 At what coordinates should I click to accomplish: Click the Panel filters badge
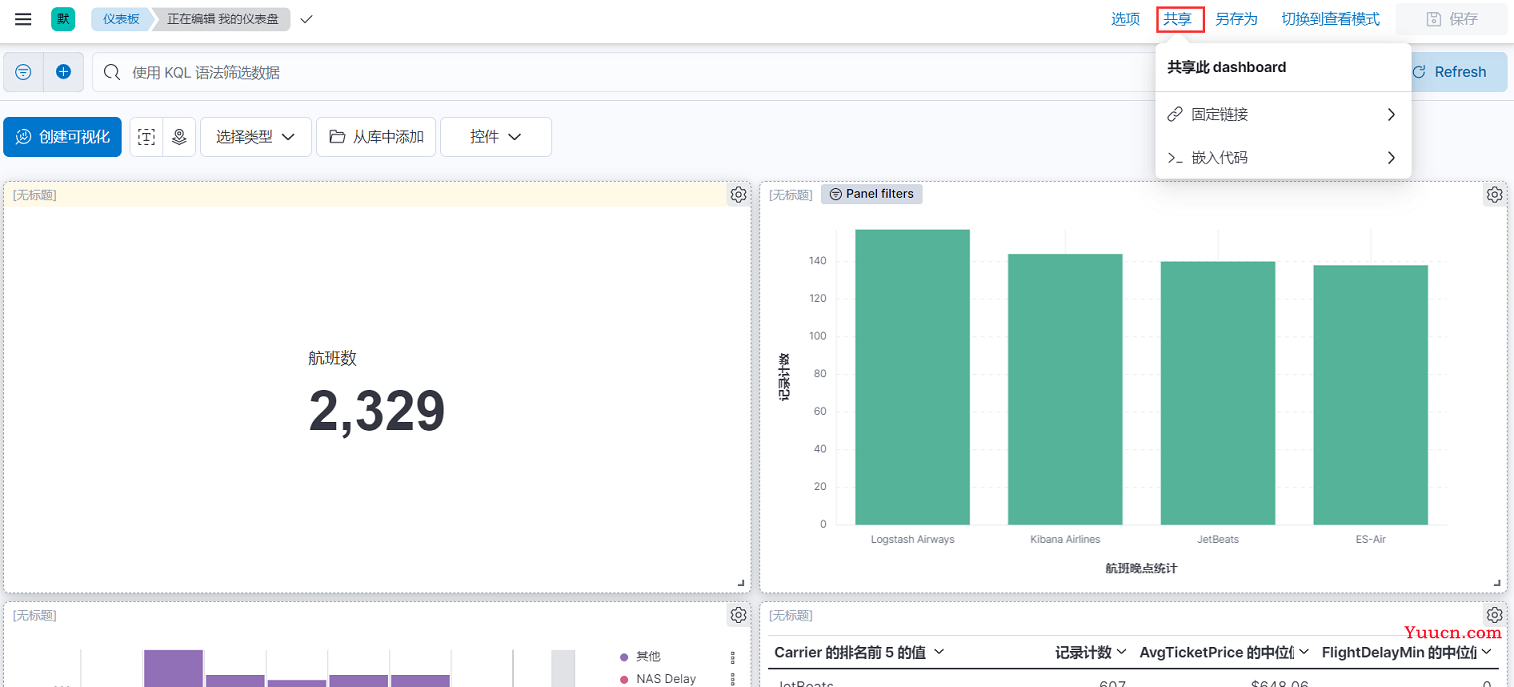tap(872, 194)
